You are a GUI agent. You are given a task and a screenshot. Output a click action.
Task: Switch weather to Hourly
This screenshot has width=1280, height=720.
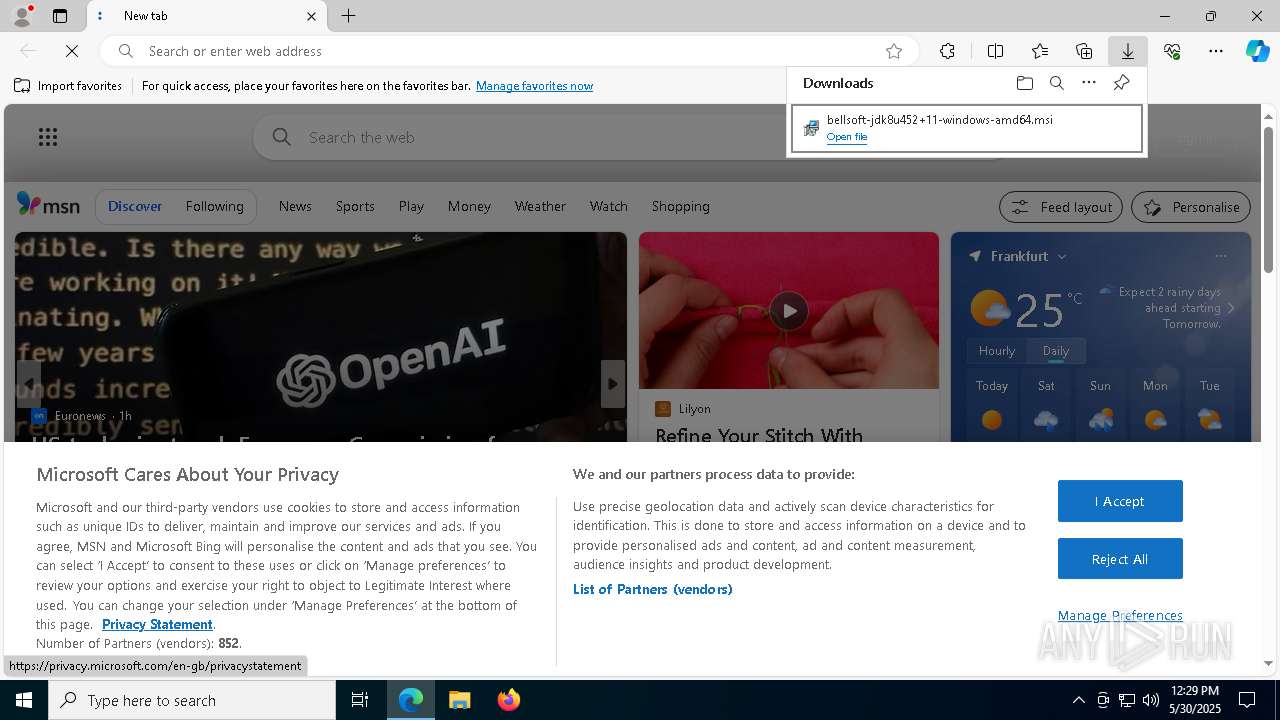click(x=997, y=351)
